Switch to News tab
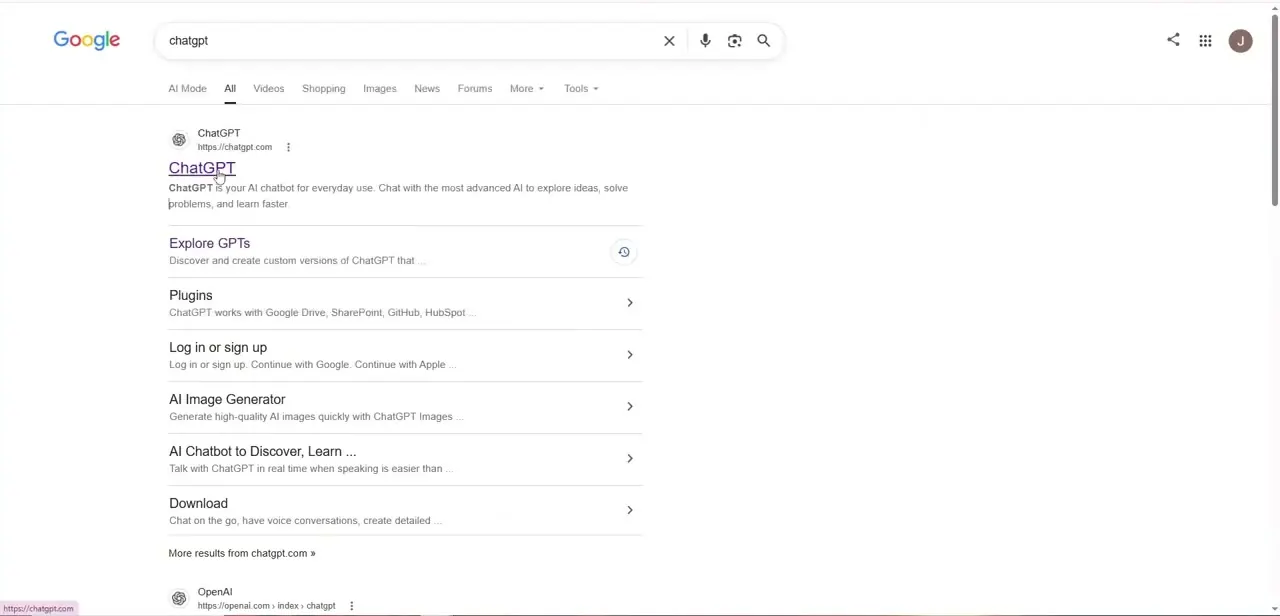Viewport: 1280px width, 616px height. pyautogui.click(x=427, y=89)
